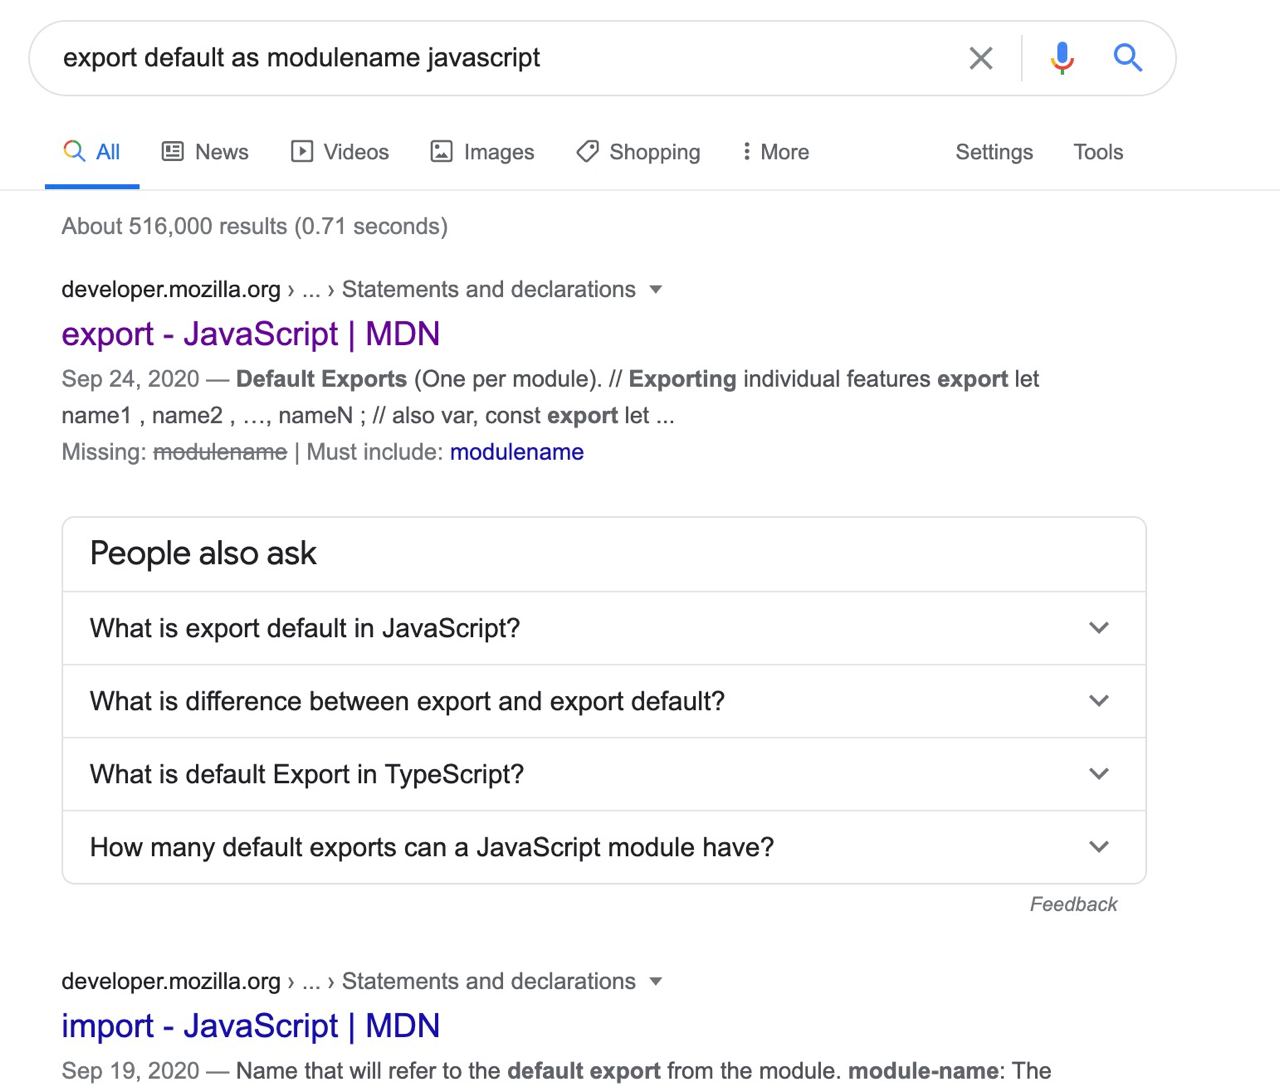This screenshot has width=1280, height=1092.
Task: Expand "What is default Export in TypeScript?"
Action: (1099, 774)
